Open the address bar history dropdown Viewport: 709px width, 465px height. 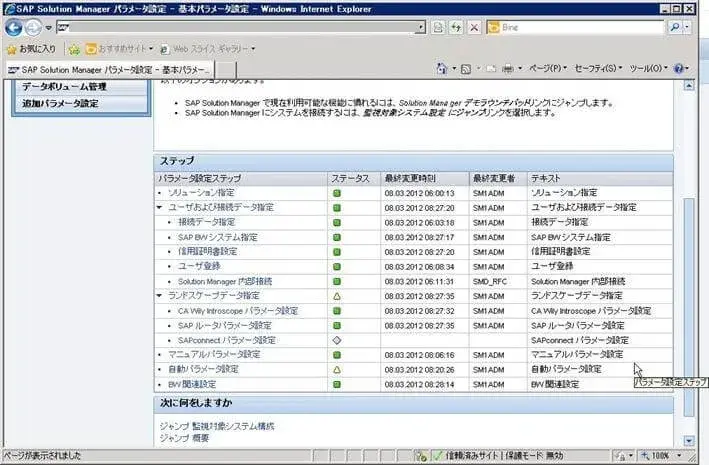421,28
